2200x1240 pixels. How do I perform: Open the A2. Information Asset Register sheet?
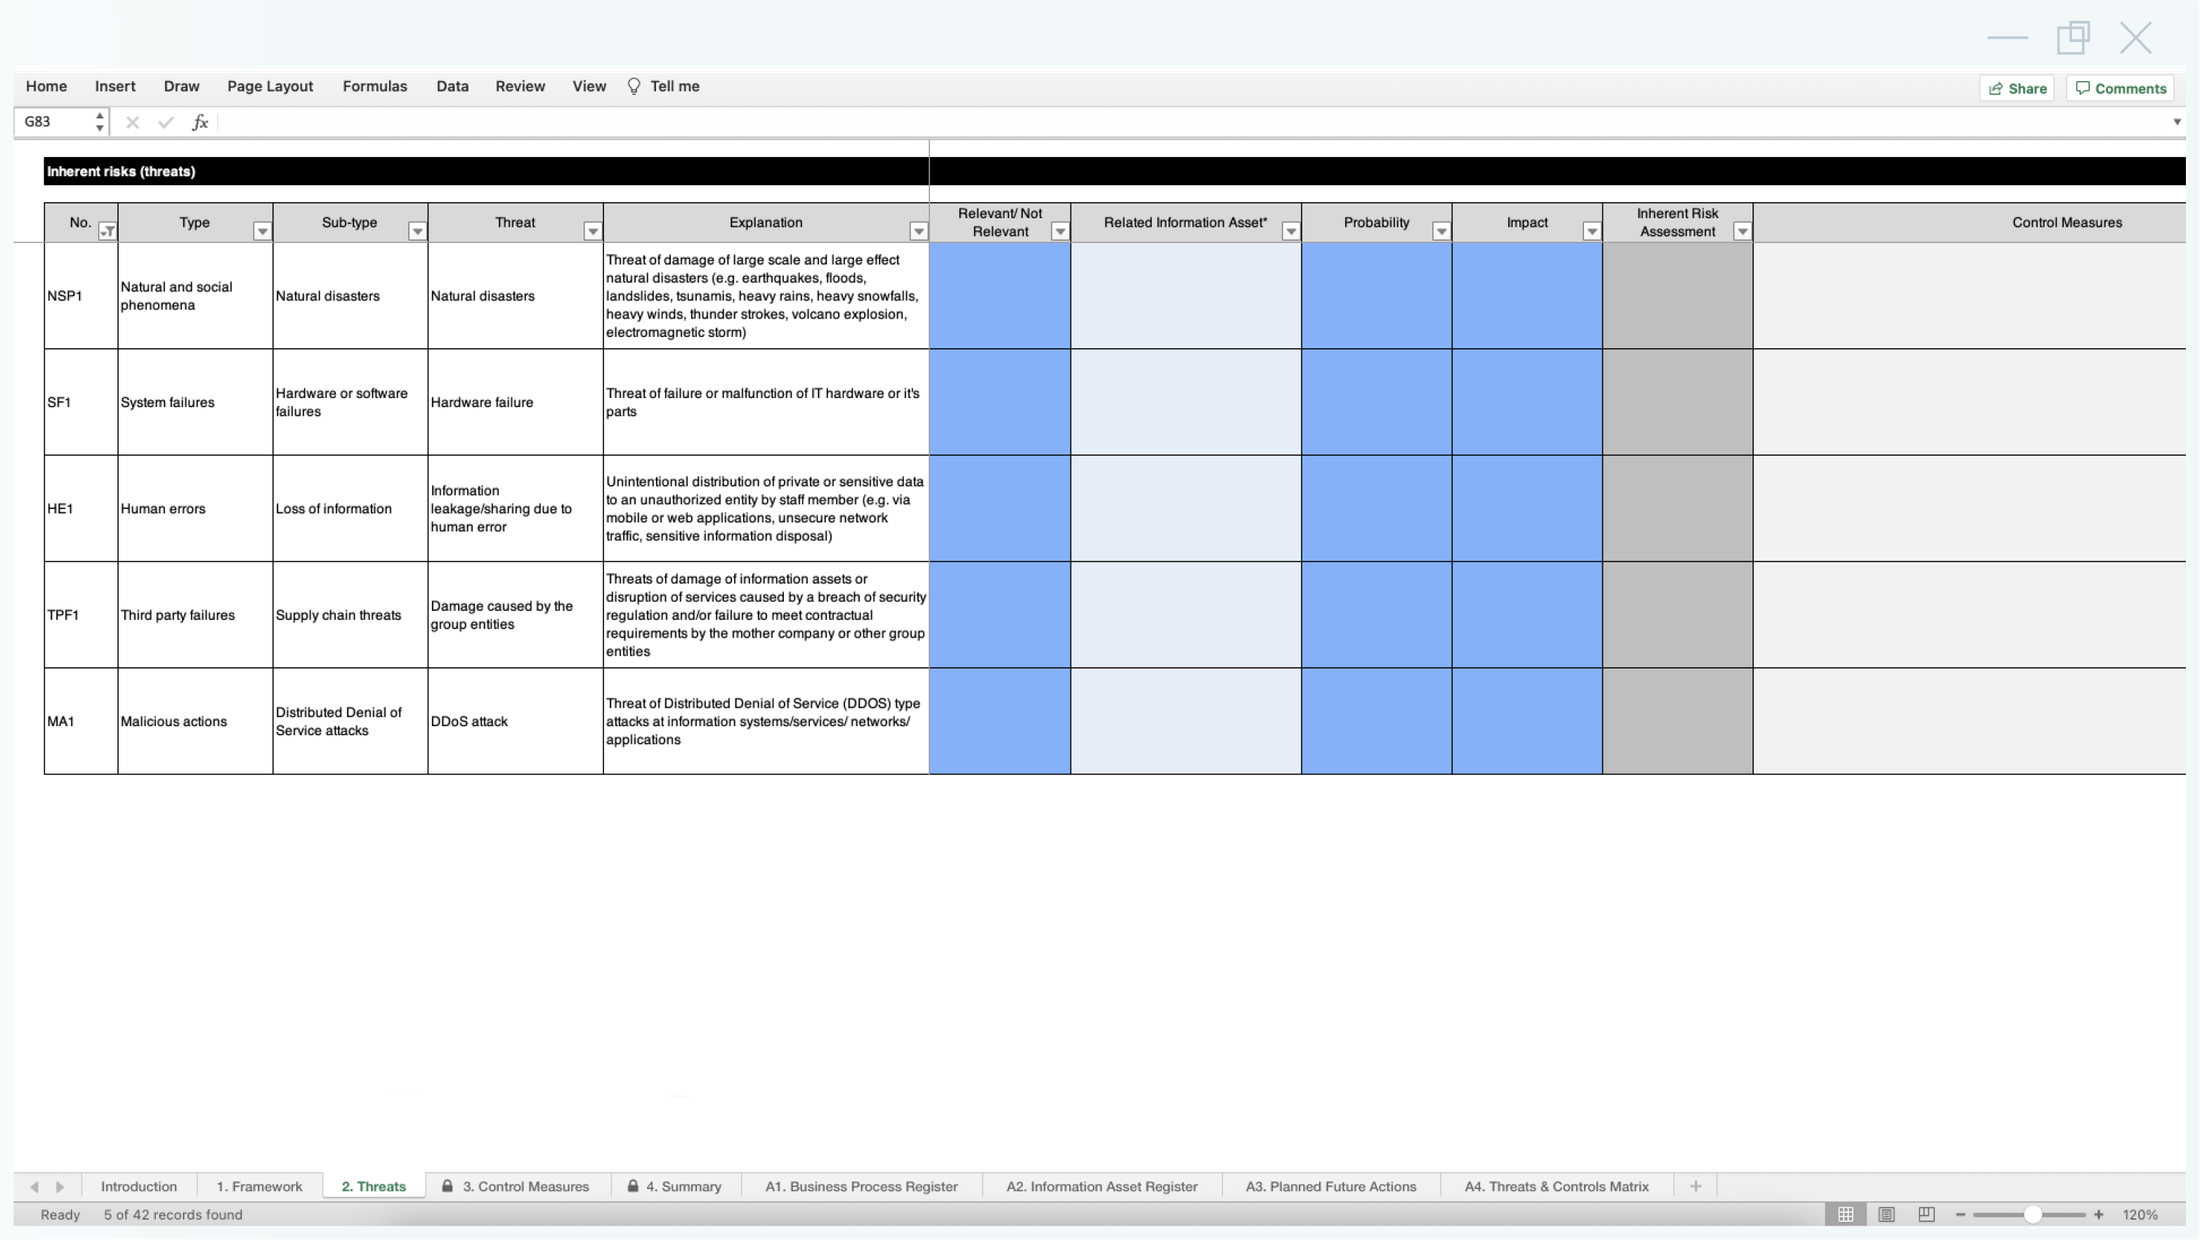[1100, 1186]
